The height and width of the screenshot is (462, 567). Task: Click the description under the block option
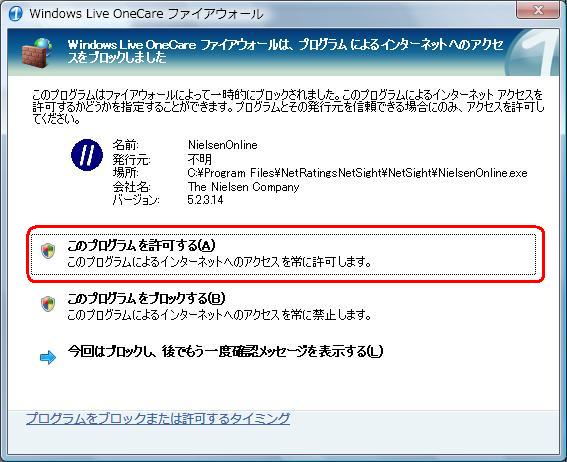[x=219, y=315]
